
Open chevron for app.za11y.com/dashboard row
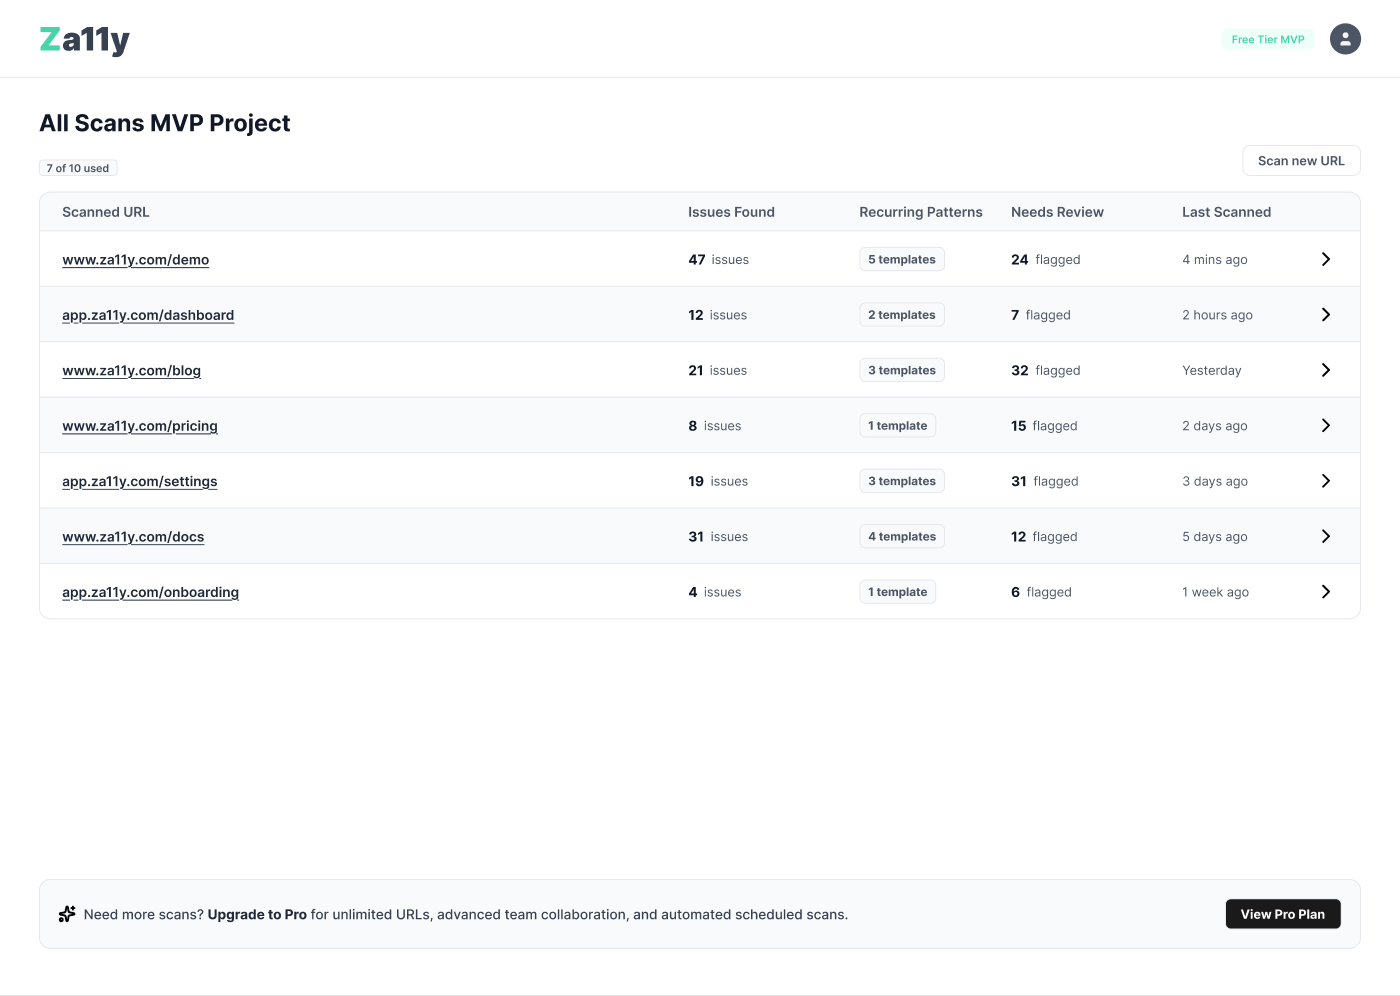coord(1326,315)
